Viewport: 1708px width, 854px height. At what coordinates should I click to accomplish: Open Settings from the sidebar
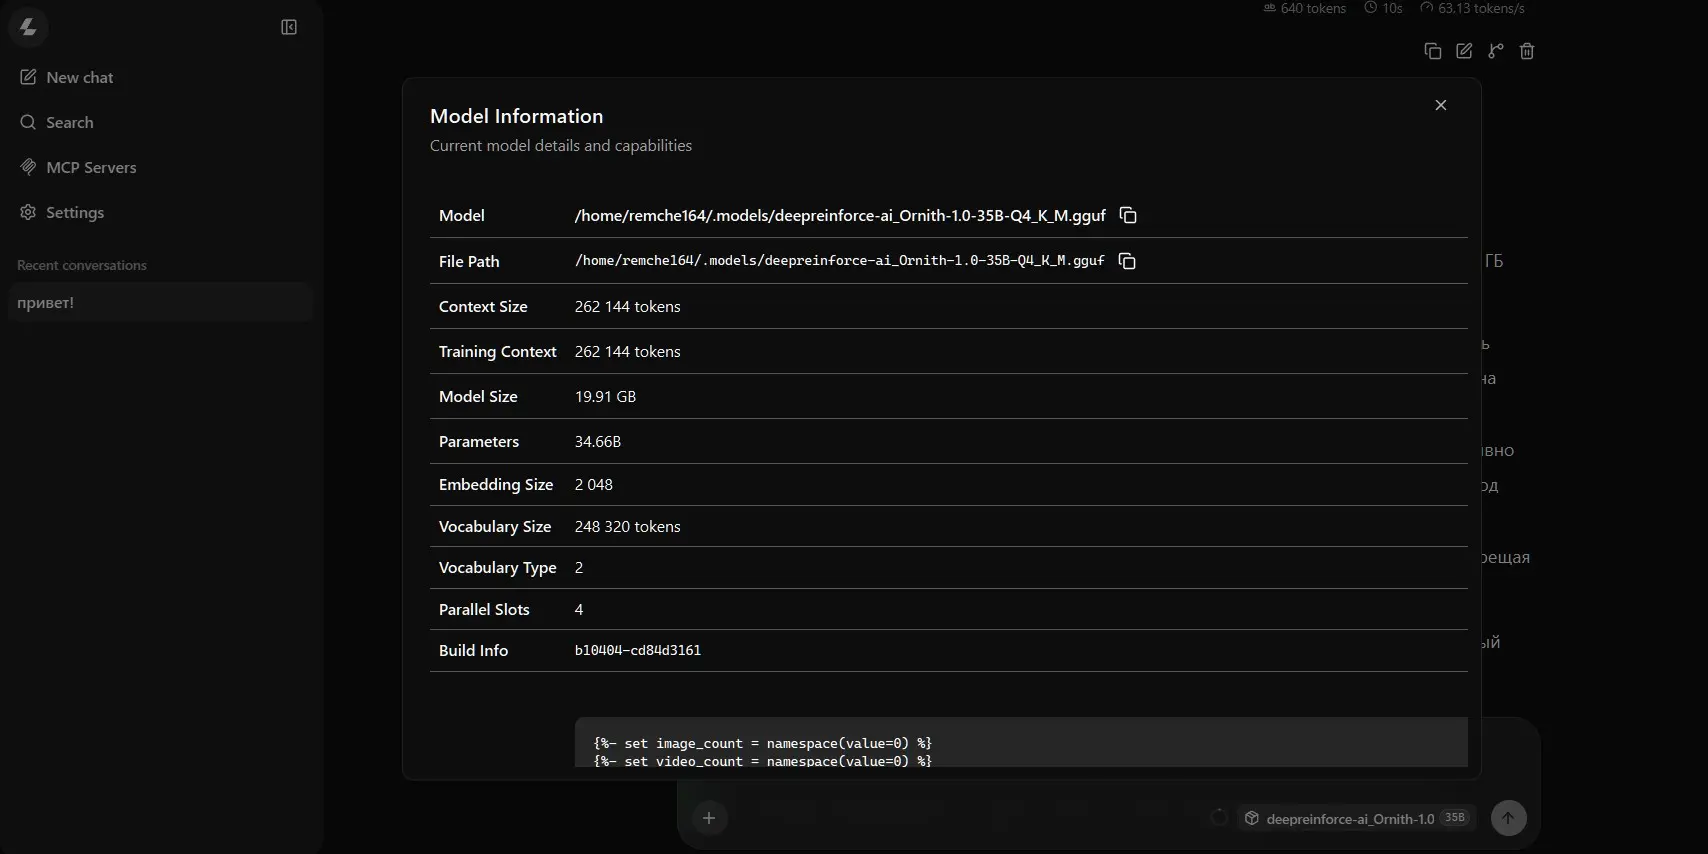point(62,212)
